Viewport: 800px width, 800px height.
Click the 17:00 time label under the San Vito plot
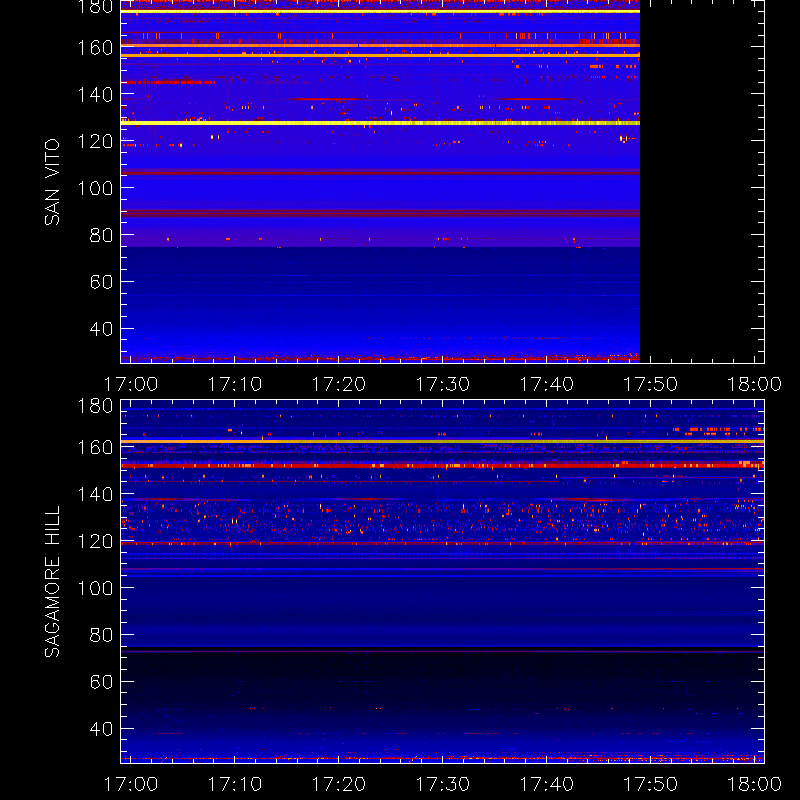click(131, 384)
